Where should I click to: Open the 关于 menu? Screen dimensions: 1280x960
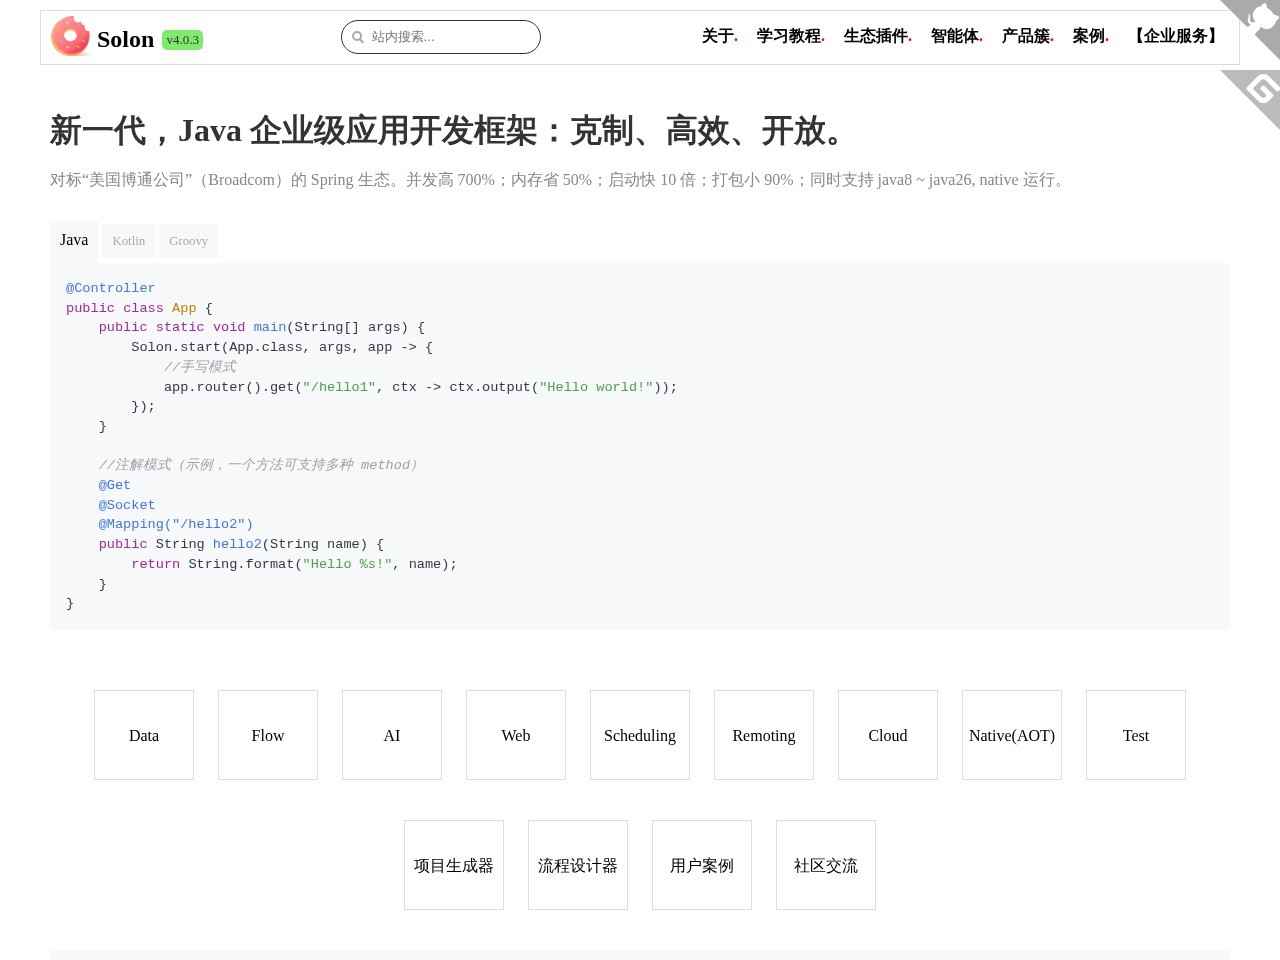tap(720, 36)
